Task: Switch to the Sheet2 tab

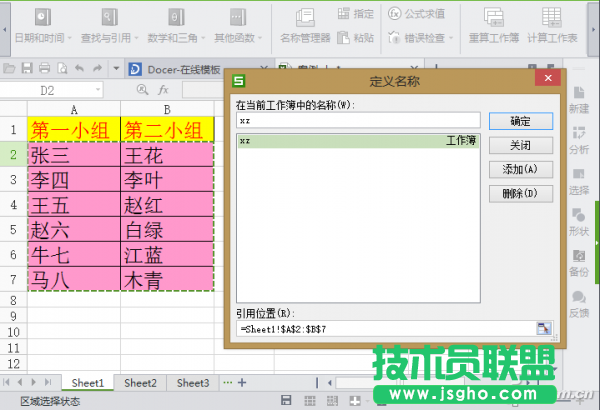Action: 140,383
